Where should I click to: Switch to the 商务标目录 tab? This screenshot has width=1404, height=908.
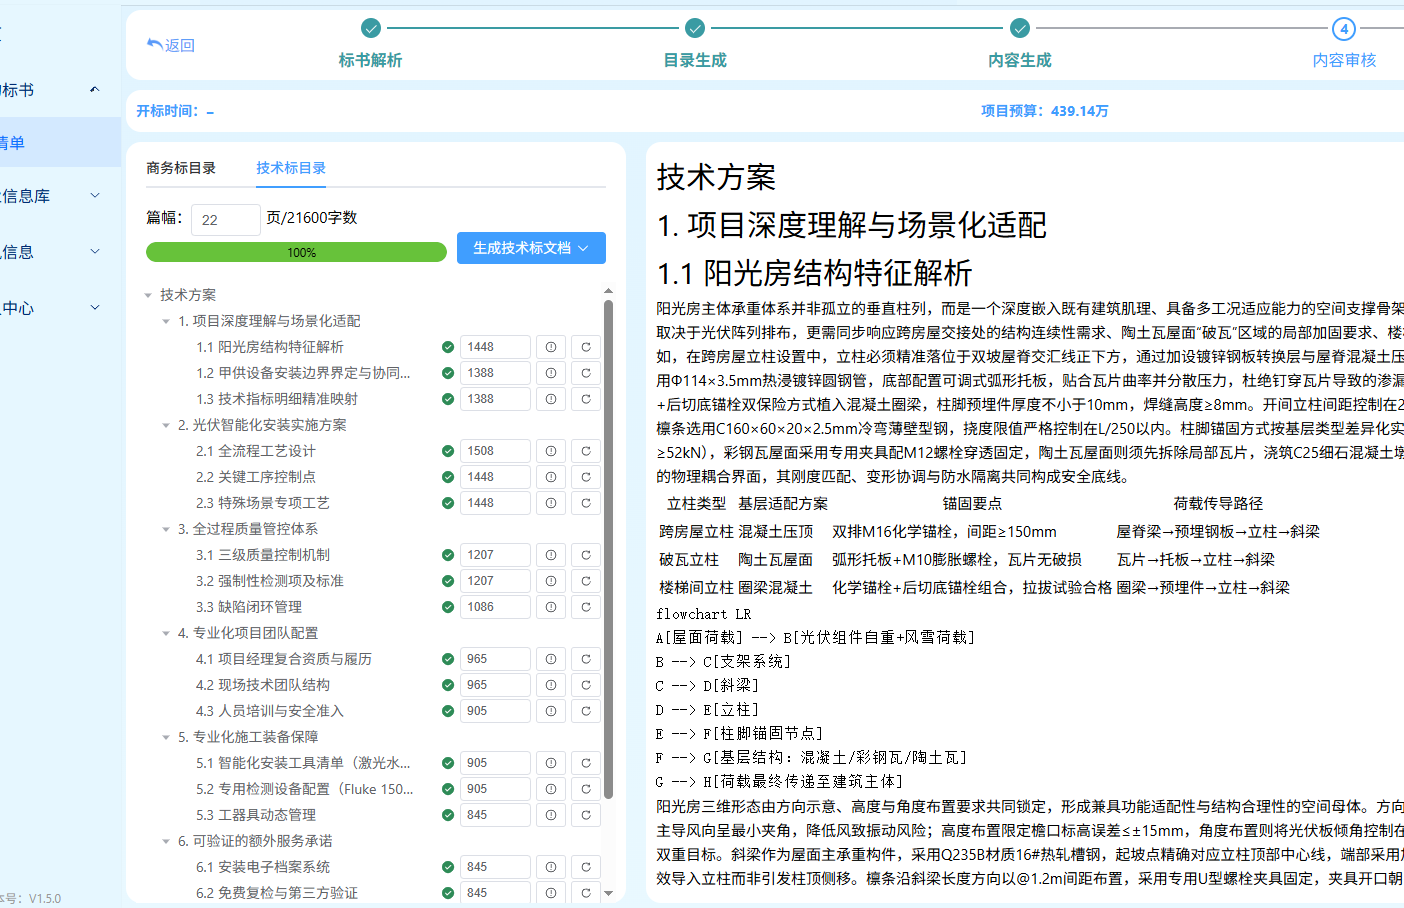tap(181, 168)
